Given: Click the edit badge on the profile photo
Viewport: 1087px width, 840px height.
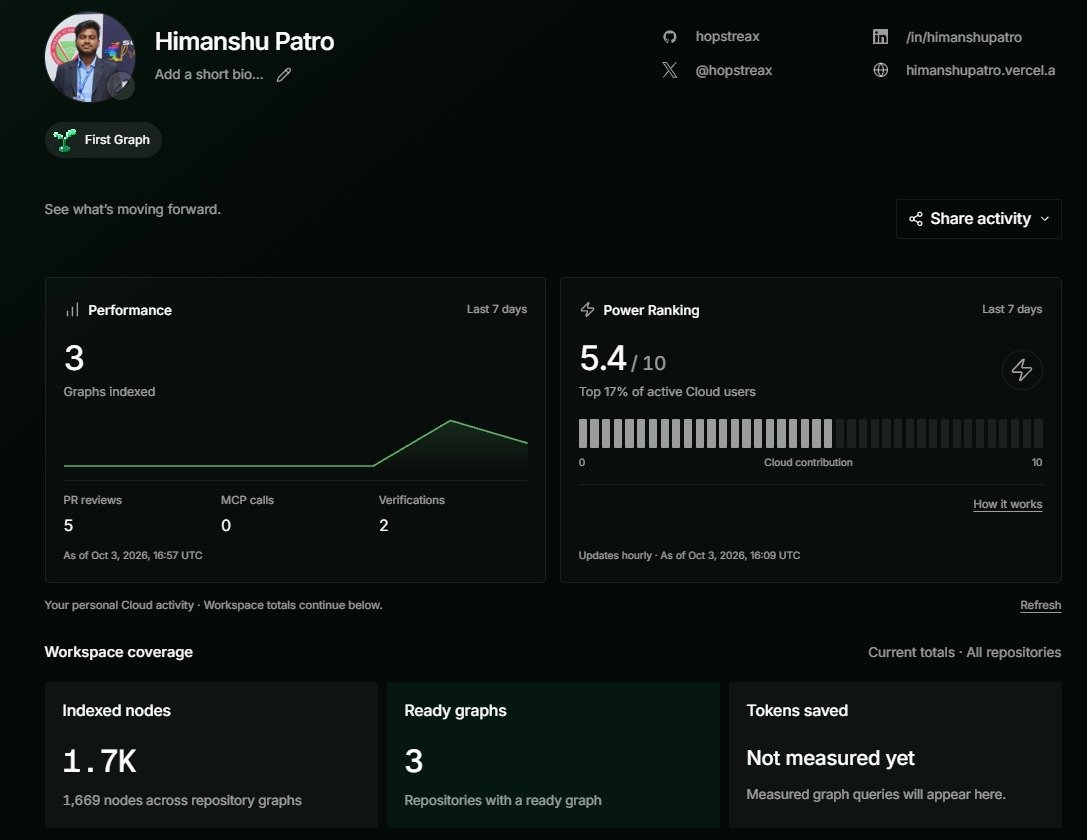Looking at the screenshot, I should [x=121, y=86].
